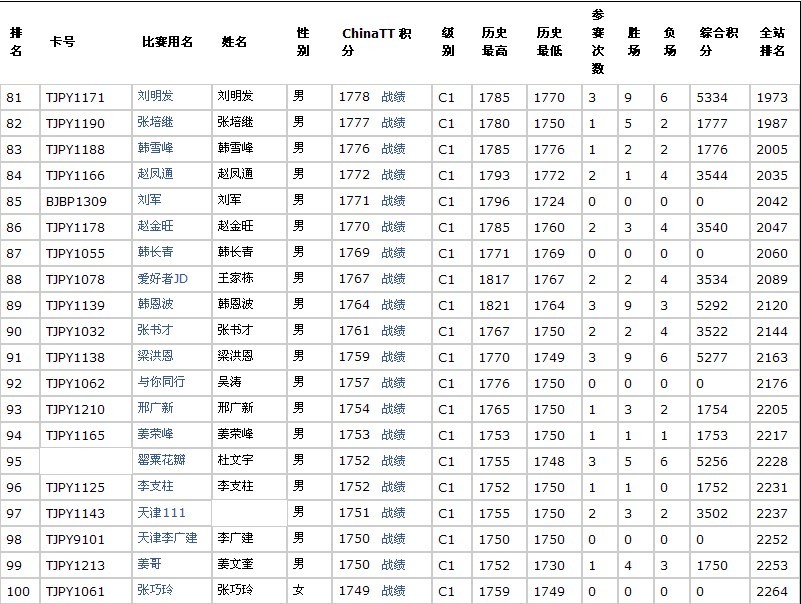
Task: View 战绩 record for rank 82 row
Action: tap(393, 123)
